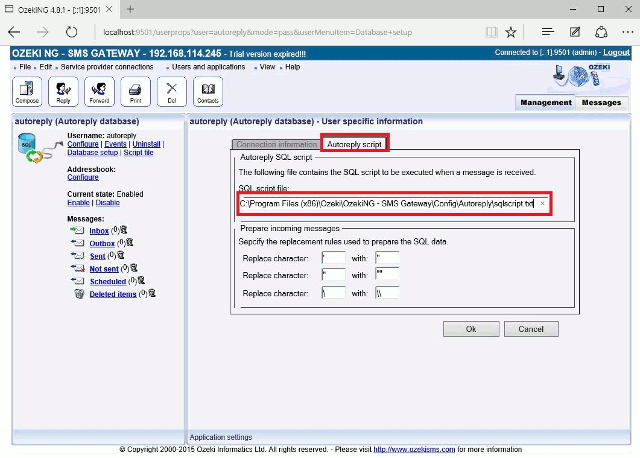
Task: Select the Autoreply script tab
Action: (x=354, y=144)
